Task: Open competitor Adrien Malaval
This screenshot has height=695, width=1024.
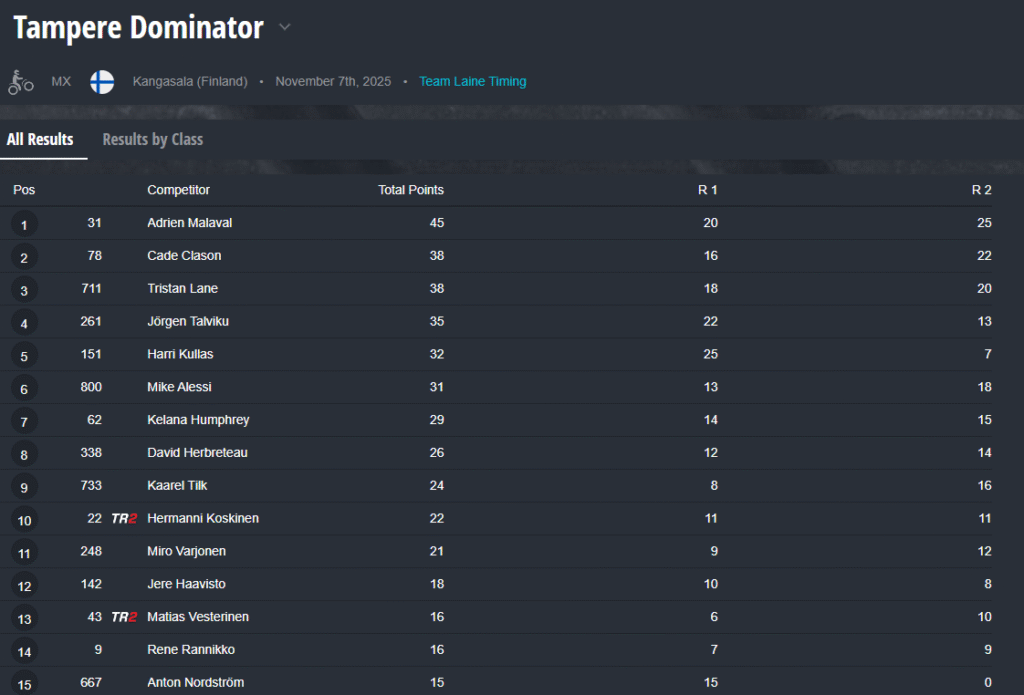Action: pyautogui.click(x=189, y=223)
